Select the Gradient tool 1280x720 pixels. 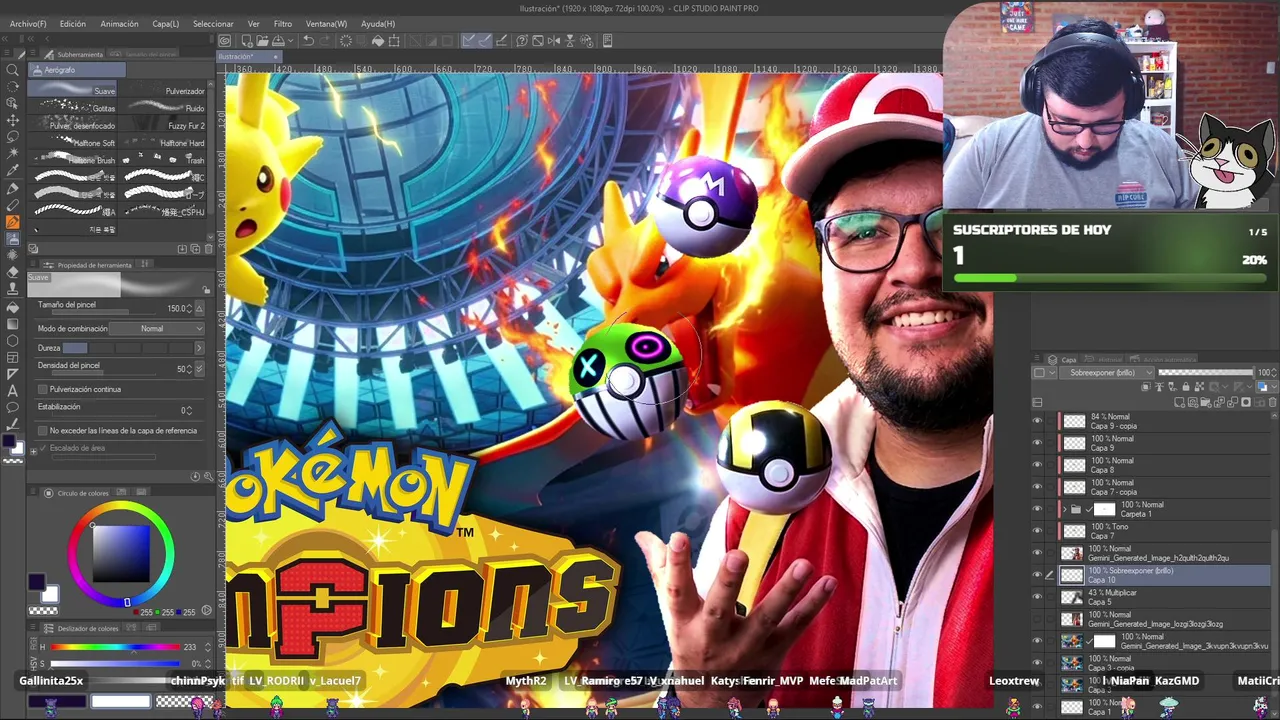pyautogui.click(x=11, y=324)
